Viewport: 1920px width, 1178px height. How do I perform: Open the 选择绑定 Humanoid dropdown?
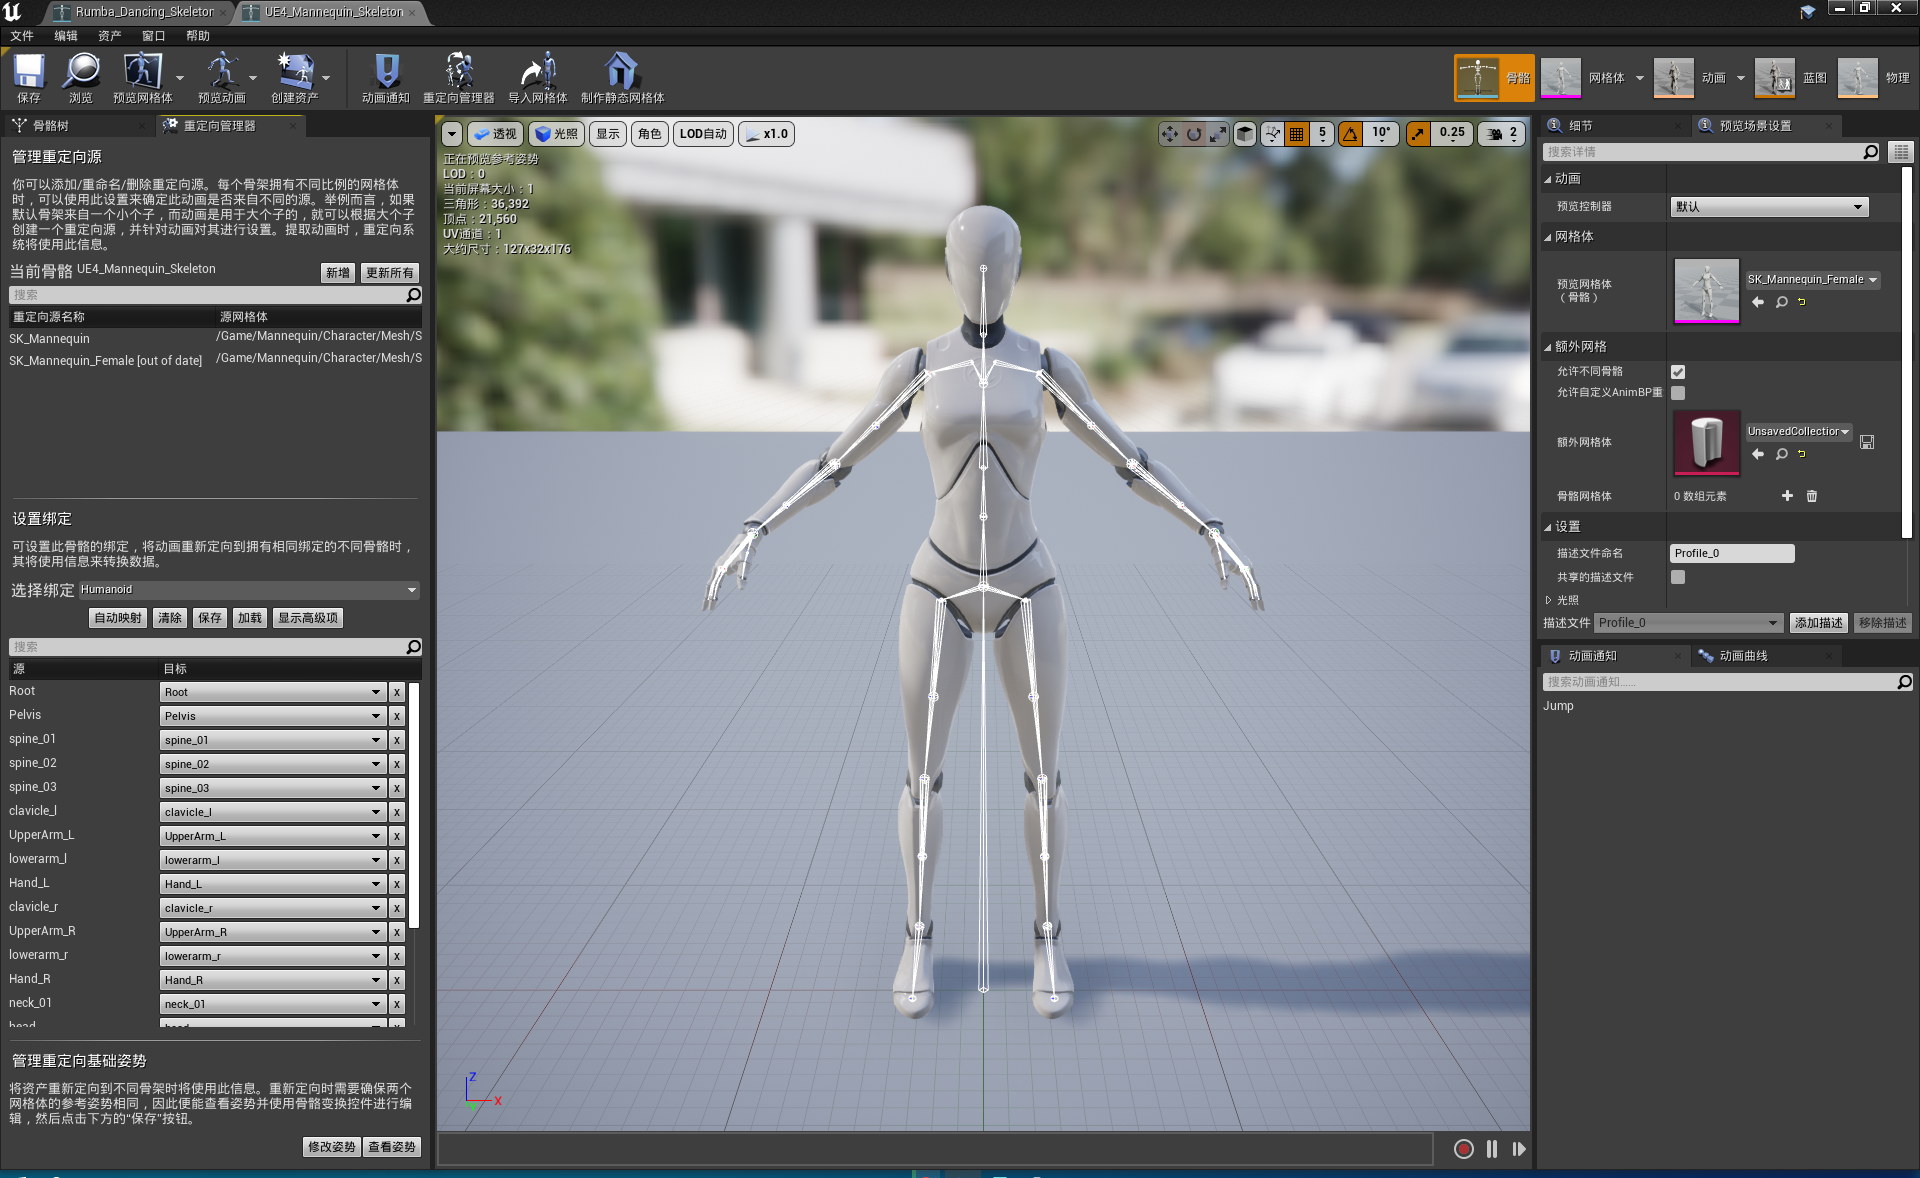tap(248, 590)
